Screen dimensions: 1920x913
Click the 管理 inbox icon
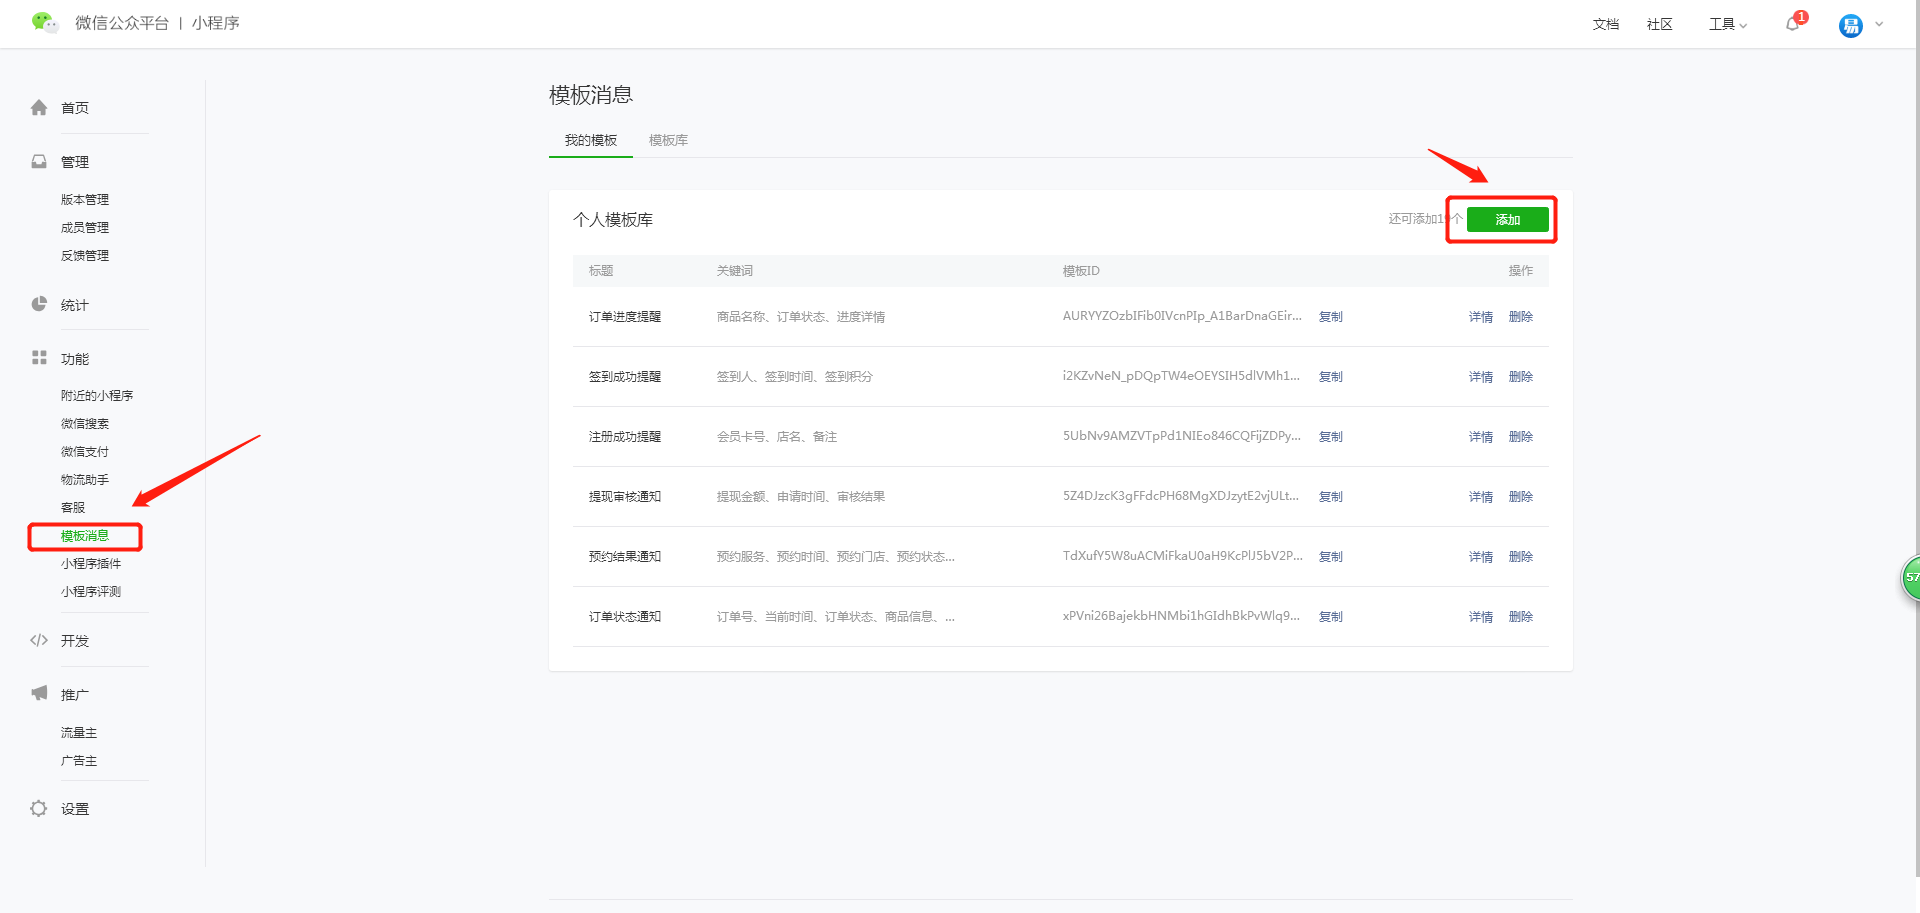(x=39, y=162)
